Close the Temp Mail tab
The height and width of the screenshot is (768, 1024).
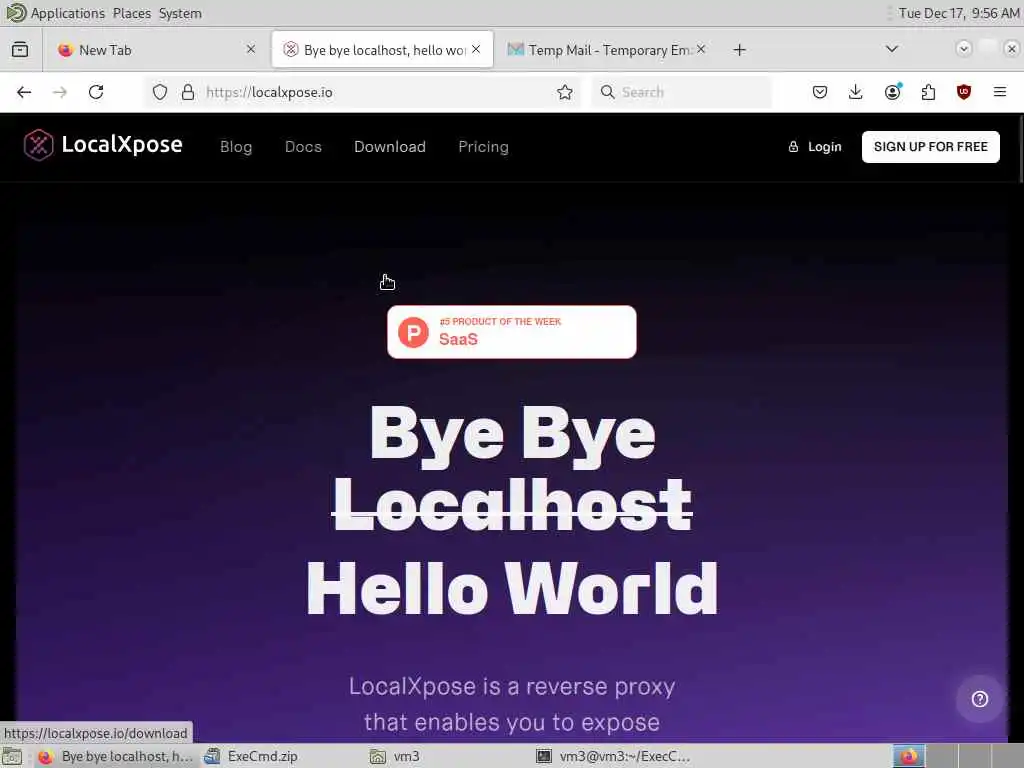pos(701,49)
